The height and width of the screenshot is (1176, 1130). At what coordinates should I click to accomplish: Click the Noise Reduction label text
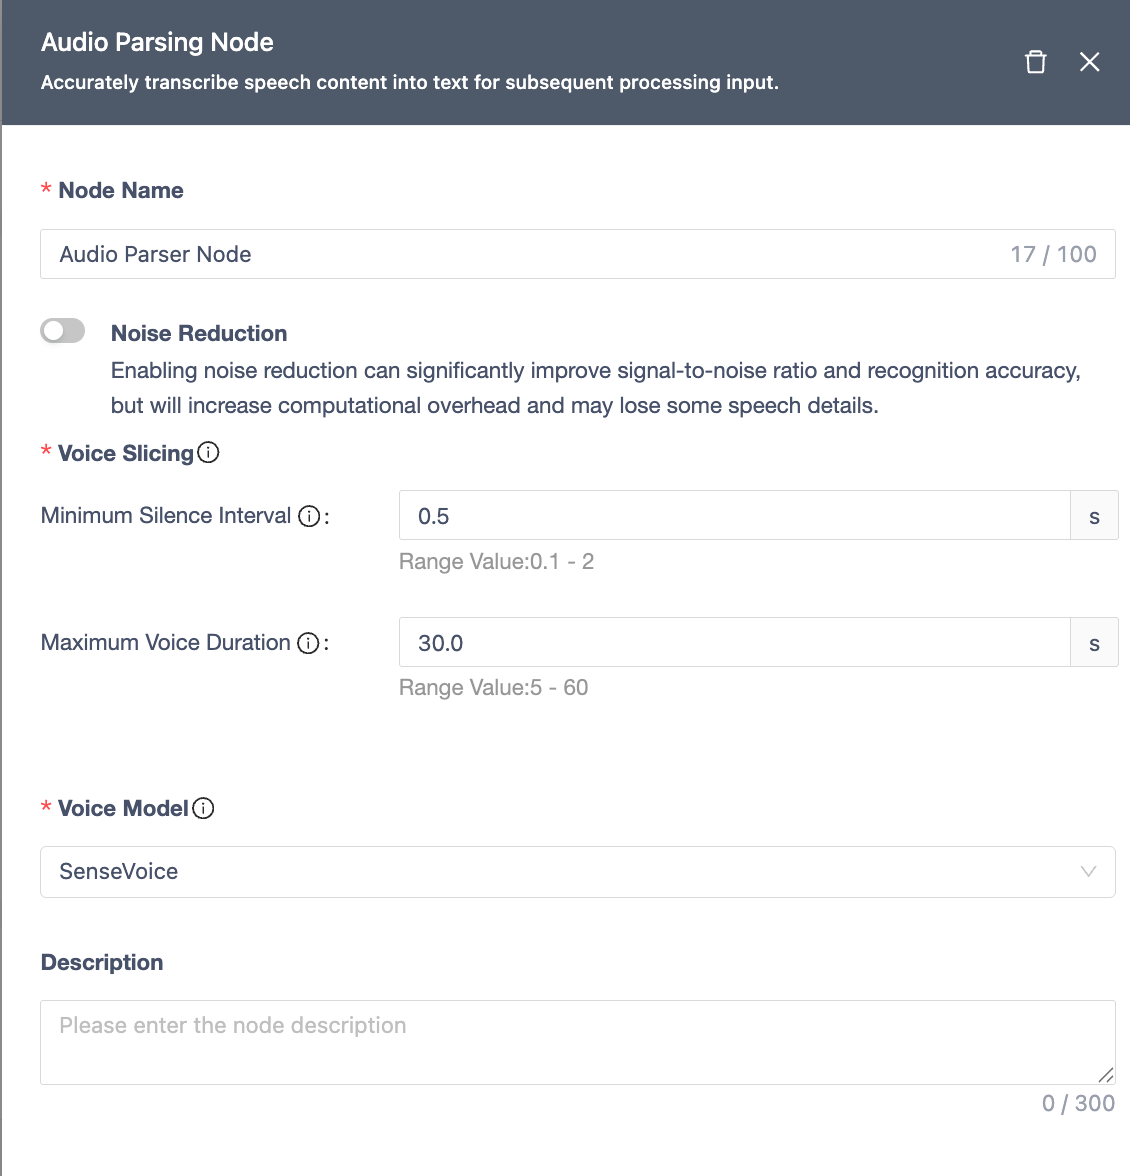point(199,333)
